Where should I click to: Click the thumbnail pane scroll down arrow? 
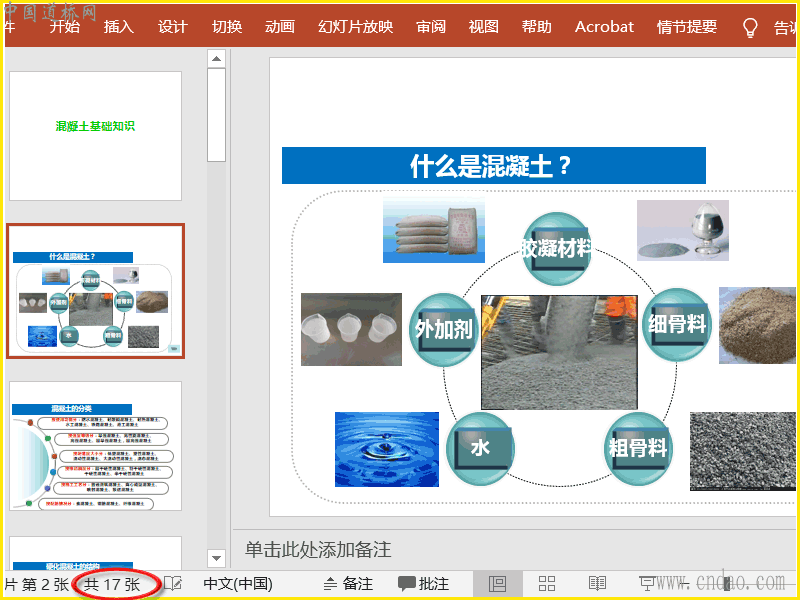coord(216,558)
